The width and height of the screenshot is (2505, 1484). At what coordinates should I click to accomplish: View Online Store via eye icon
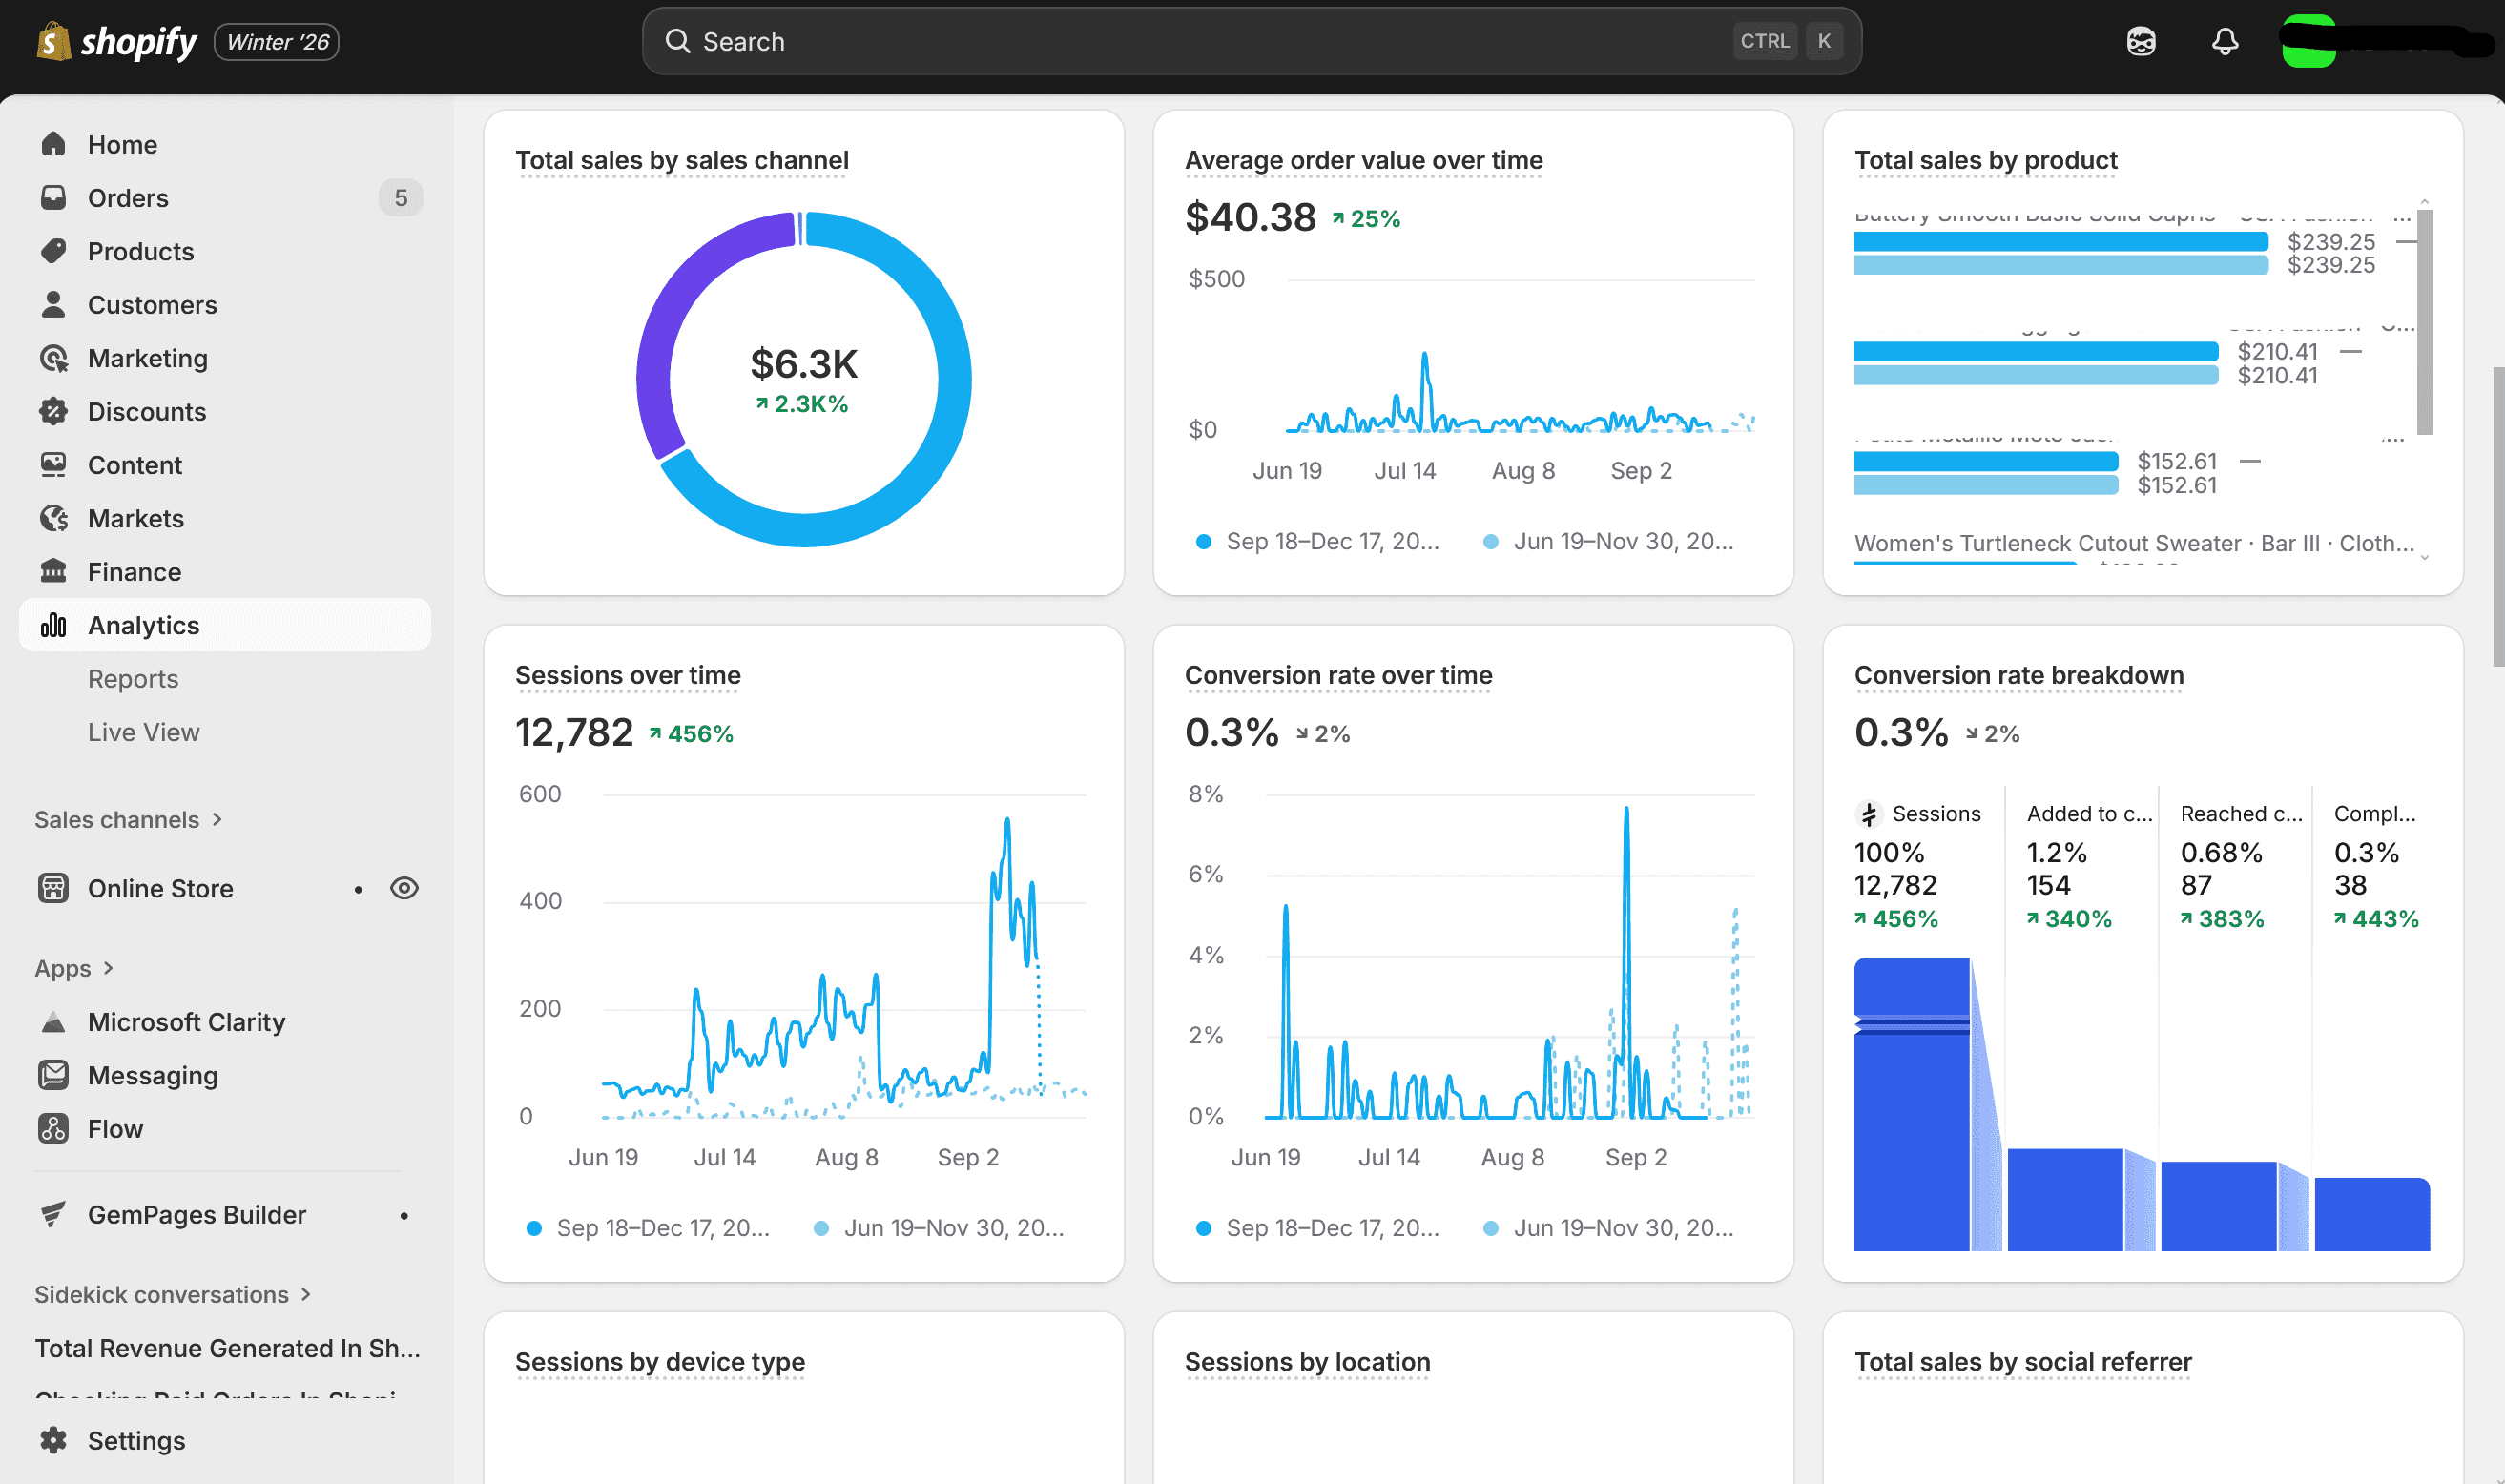[404, 888]
